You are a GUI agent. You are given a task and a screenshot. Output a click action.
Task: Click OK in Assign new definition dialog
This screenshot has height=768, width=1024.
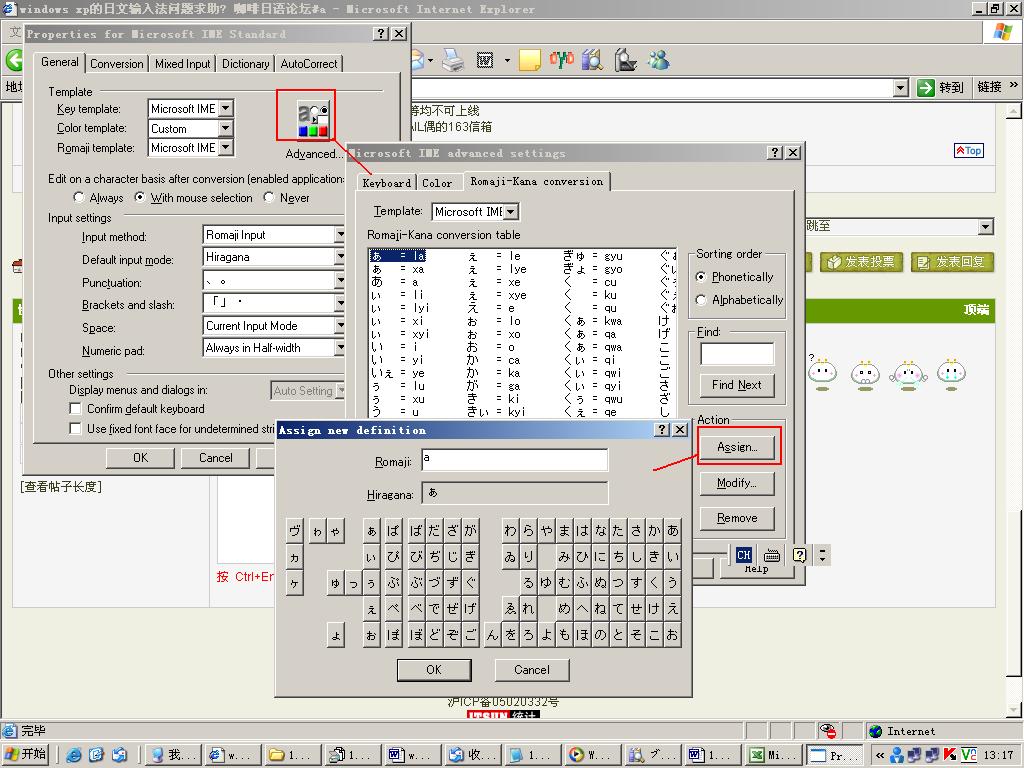click(434, 669)
